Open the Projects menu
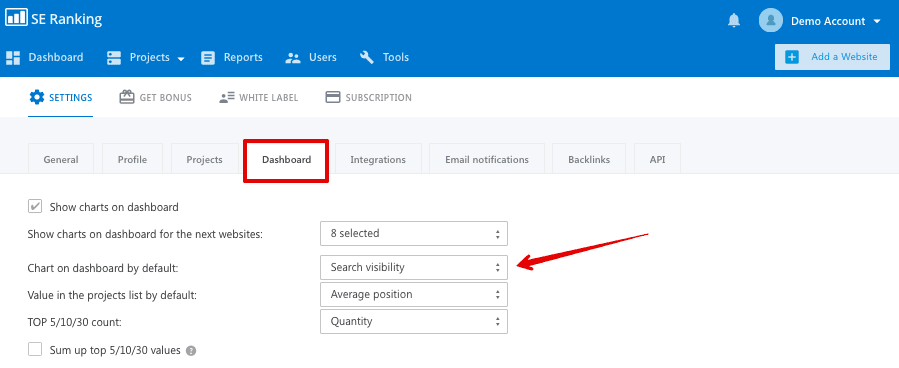Image resolution: width=899 pixels, height=368 pixels. coord(146,57)
